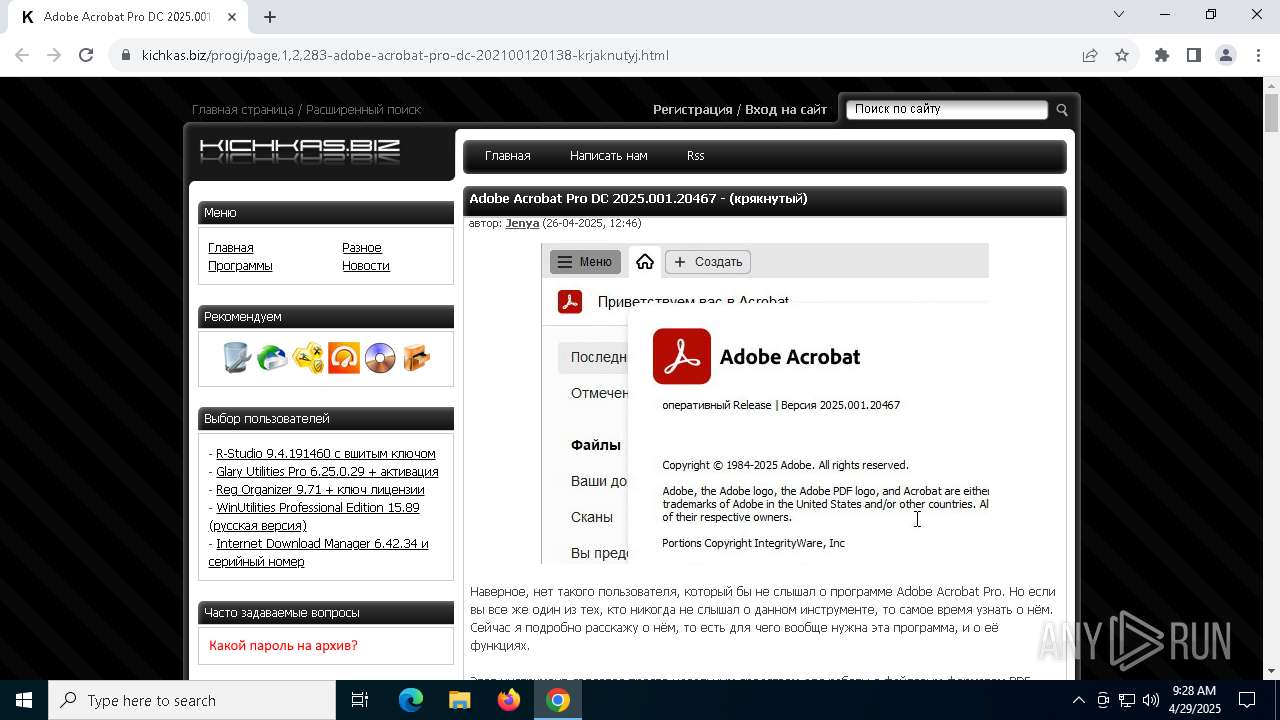The image size is (1280, 720).
Task: Open Новости in the sidebar menu
Action: pyautogui.click(x=366, y=266)
